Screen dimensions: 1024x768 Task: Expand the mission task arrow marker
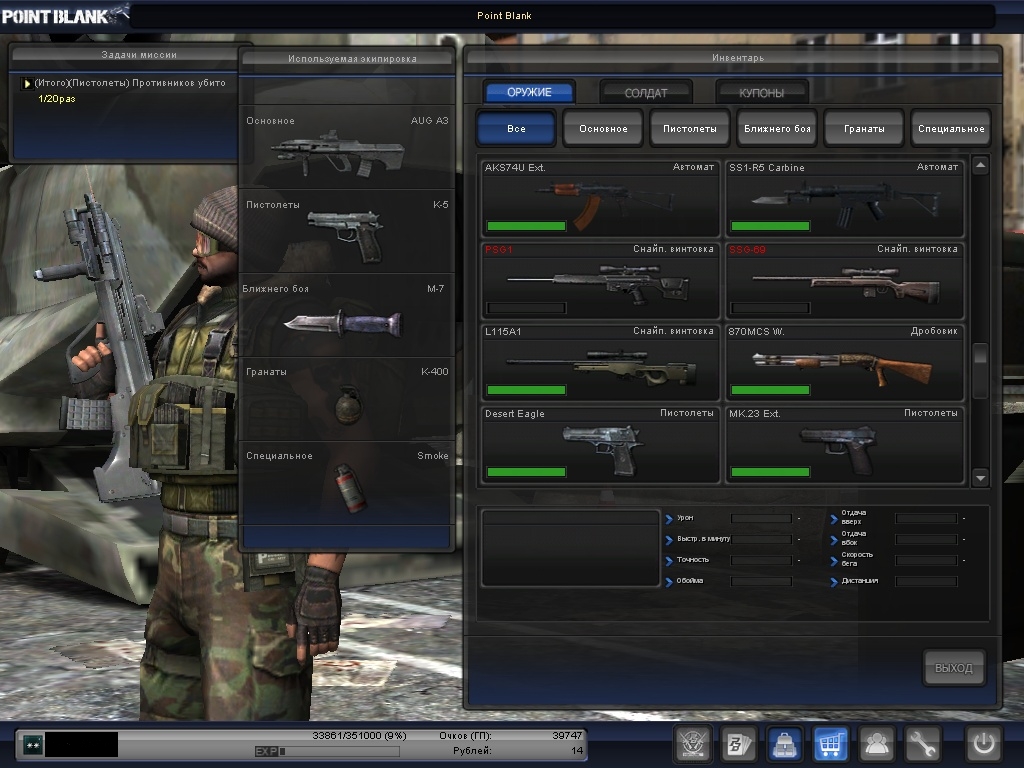point(27,83)
